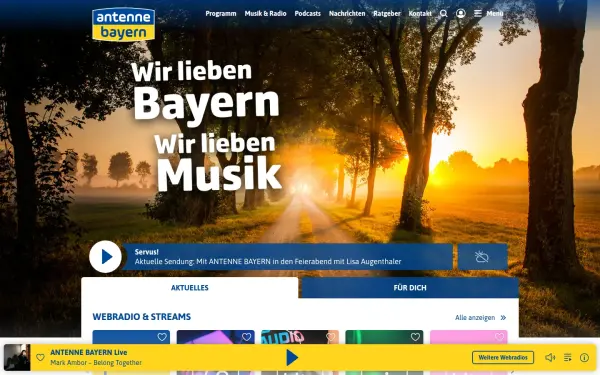Open the double chevron beside Alle anzeigen
Screen dimensions: 600x375
point(503,318)
